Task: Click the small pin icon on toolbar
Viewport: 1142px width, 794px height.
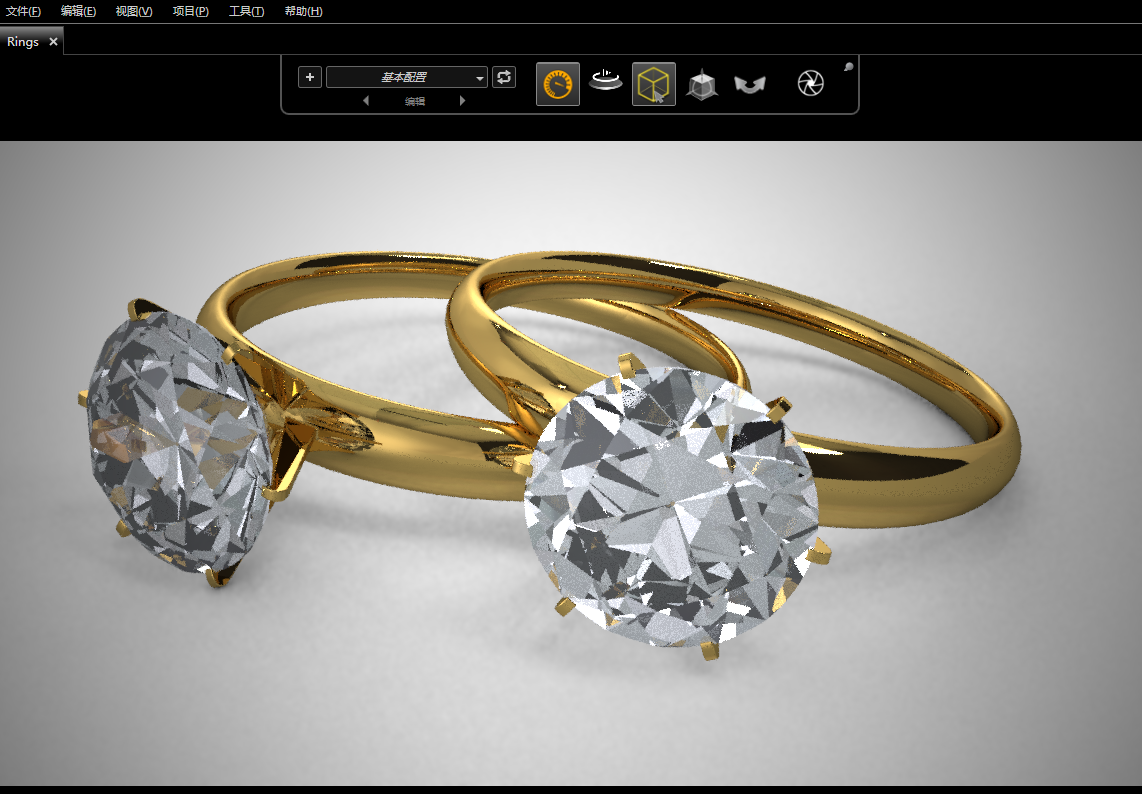Action: [848, 67]
